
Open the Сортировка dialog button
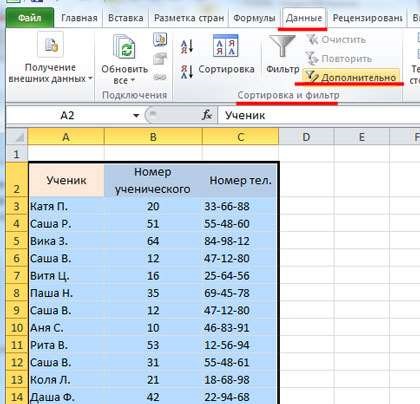[226, 53]
